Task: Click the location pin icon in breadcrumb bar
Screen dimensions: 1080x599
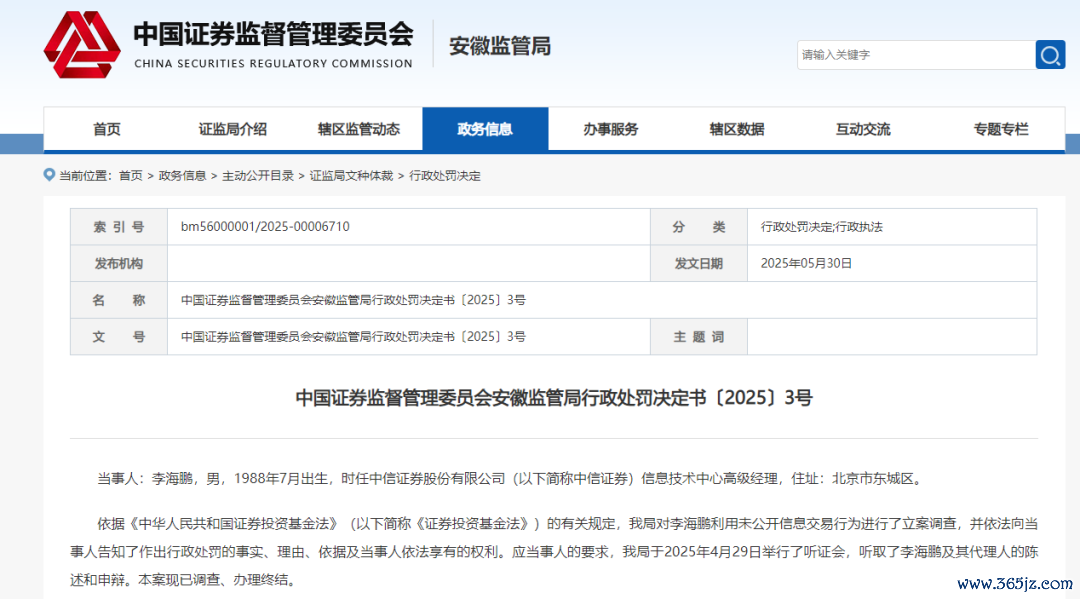Action: [x=48, y=174]
